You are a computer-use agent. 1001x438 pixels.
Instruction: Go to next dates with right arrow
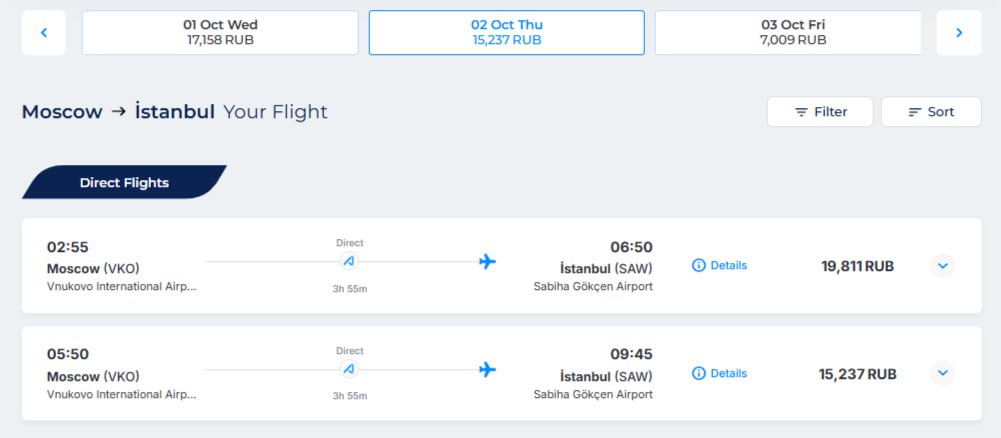[958, 33]
